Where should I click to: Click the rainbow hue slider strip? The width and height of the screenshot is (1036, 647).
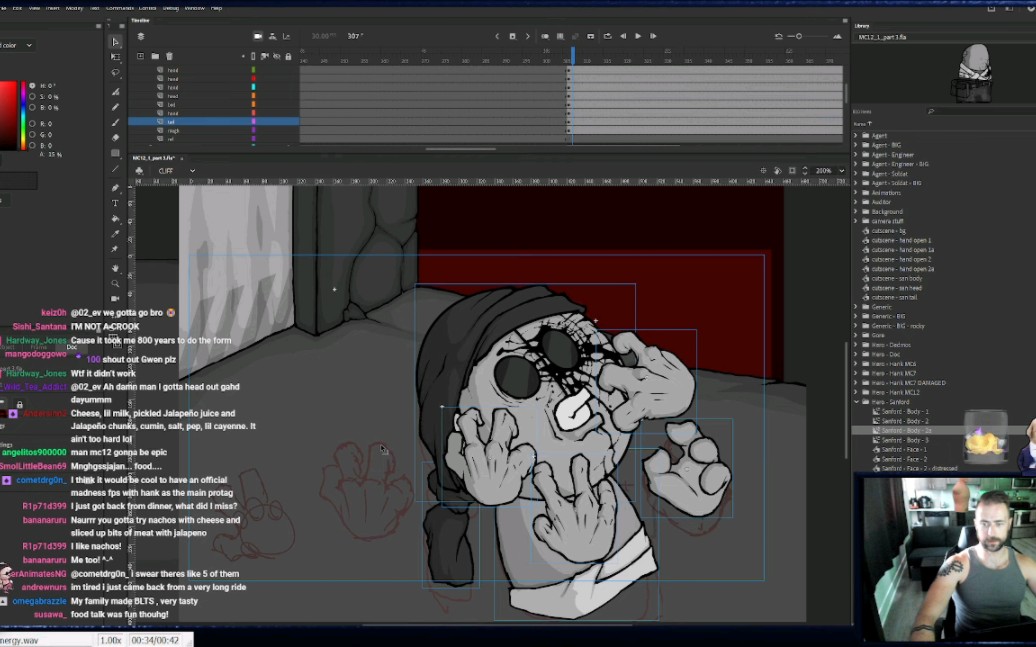[24, 116]
